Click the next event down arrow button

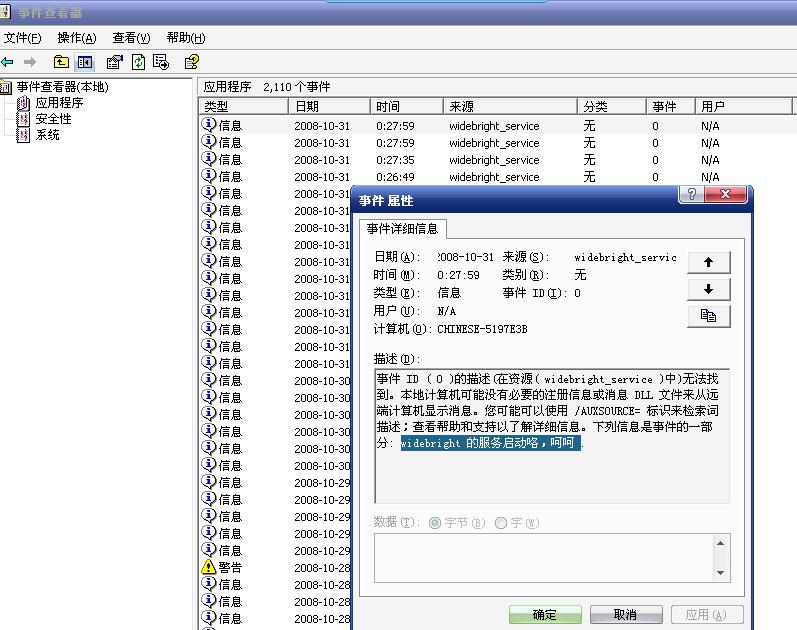click(x=709, y=289)
